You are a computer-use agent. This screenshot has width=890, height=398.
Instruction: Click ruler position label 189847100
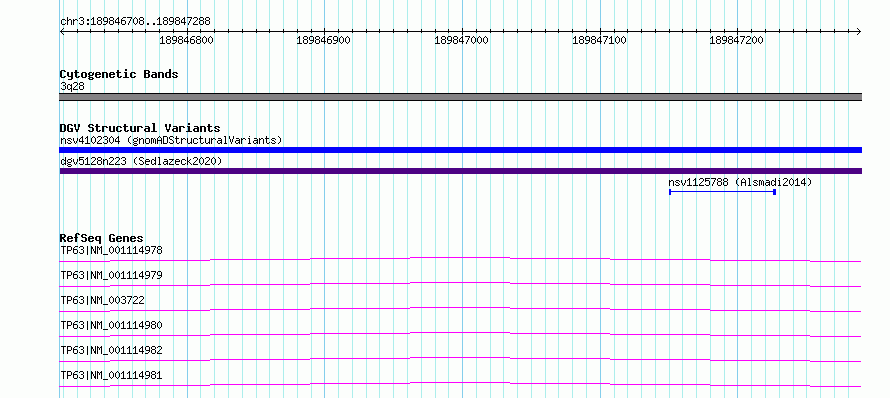pos(599,41)
